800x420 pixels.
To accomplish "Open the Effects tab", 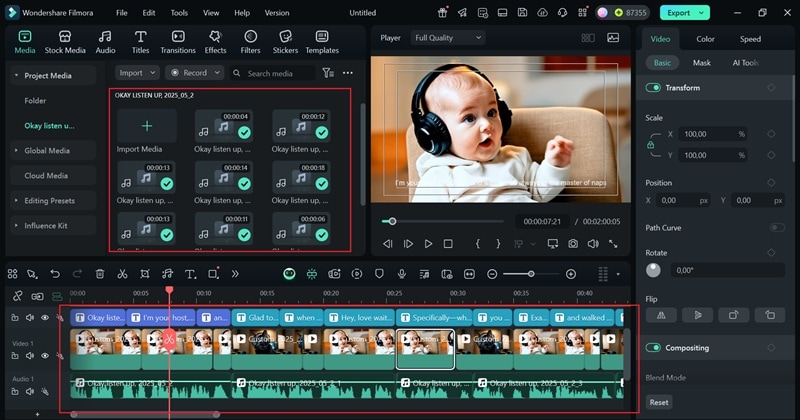I will coord(215,42).
